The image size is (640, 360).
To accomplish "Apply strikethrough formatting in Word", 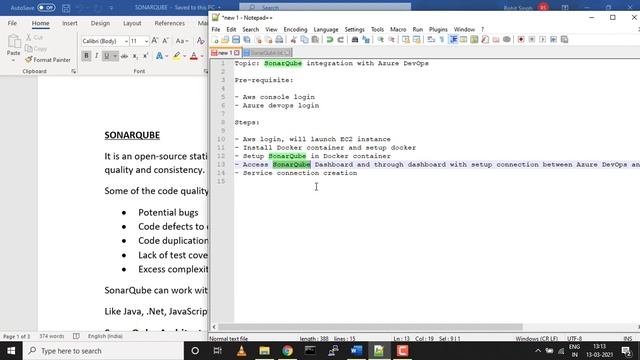I will point(124,56).
